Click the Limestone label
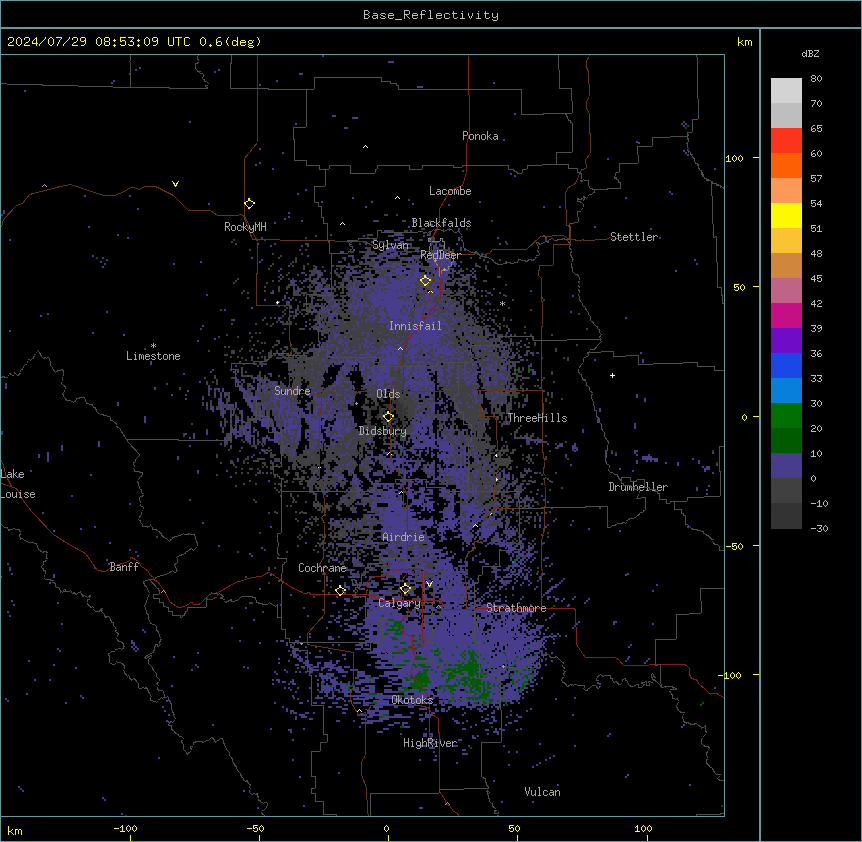Viewport: 862px width, 842px height. pos(153,356)
